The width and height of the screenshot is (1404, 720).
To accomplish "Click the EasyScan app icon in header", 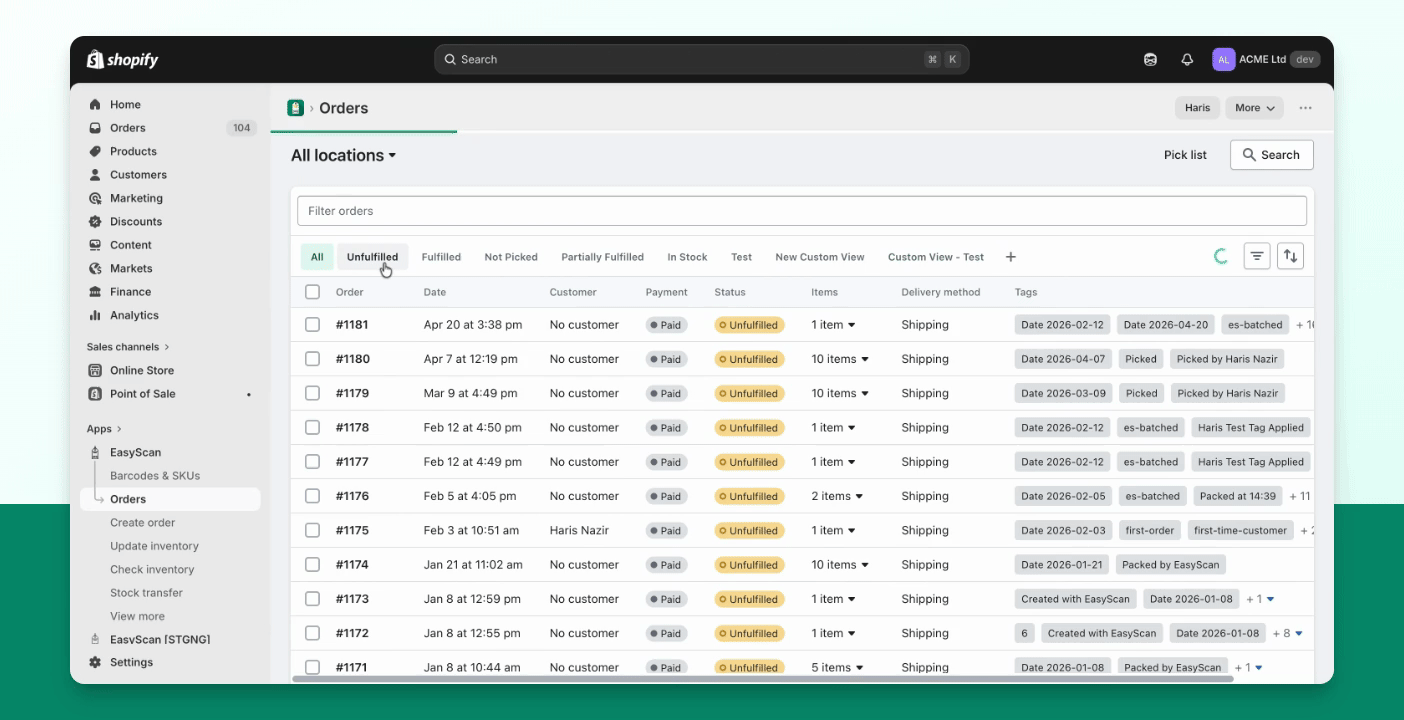I will [x=295, y=108].
